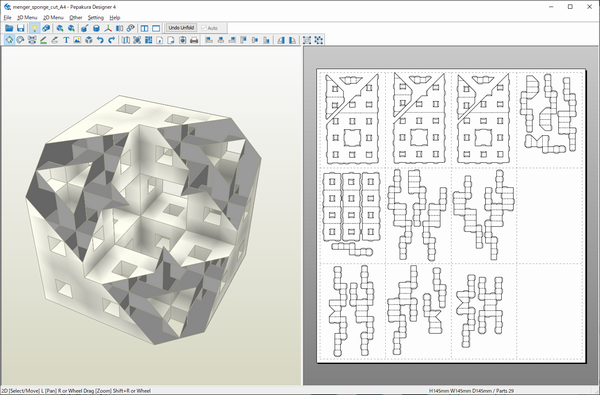Select the large square face pattern part on first page
The image size is (600, 395).
point(352,139)
